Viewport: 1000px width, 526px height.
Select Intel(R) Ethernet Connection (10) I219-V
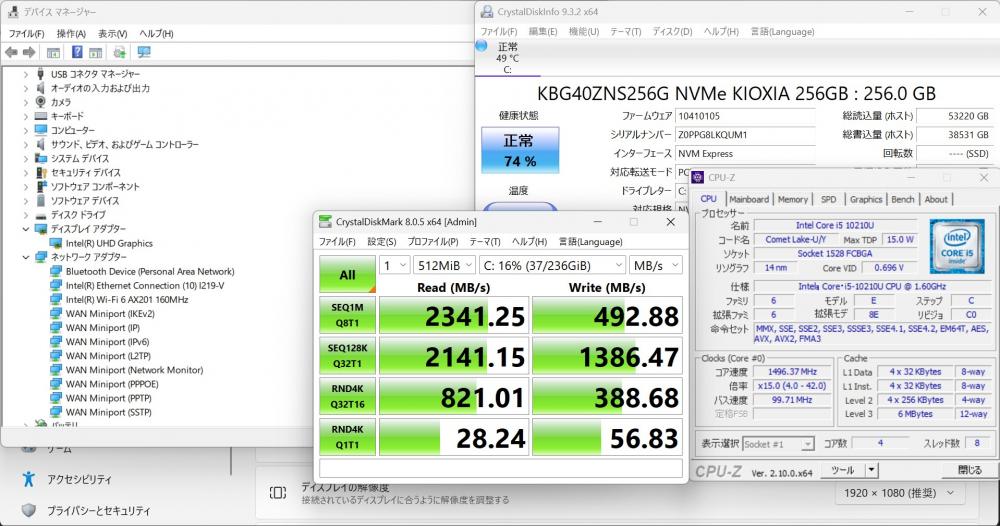(x=145, y=286)
